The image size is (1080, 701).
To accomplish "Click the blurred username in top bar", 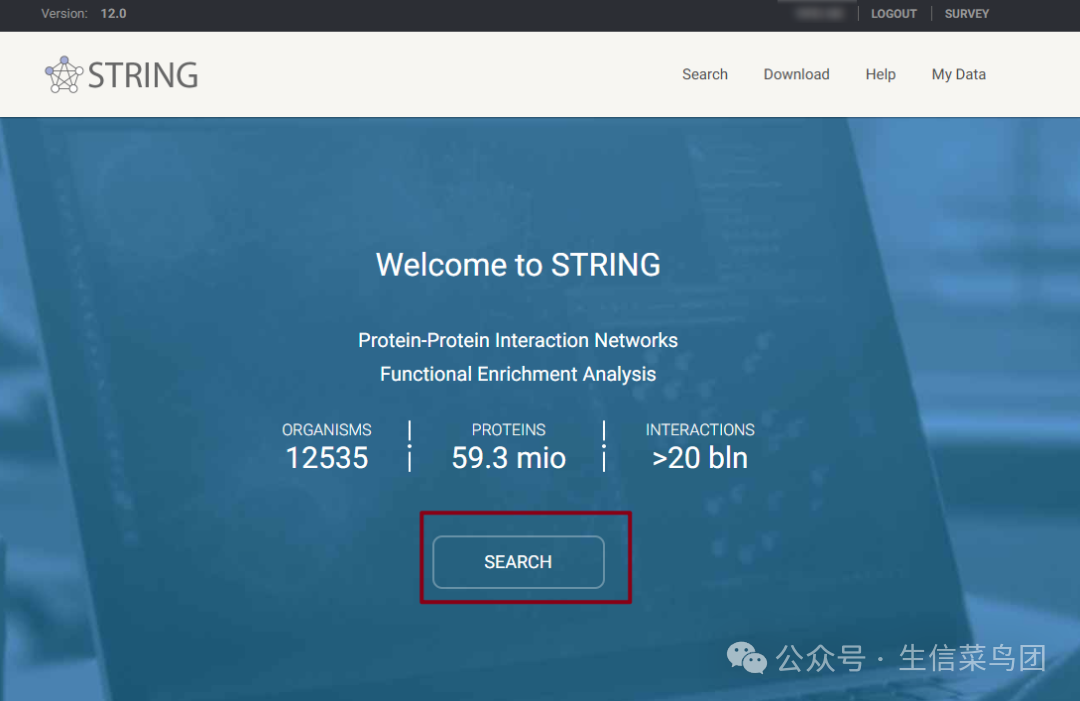I will pos(819,14).
